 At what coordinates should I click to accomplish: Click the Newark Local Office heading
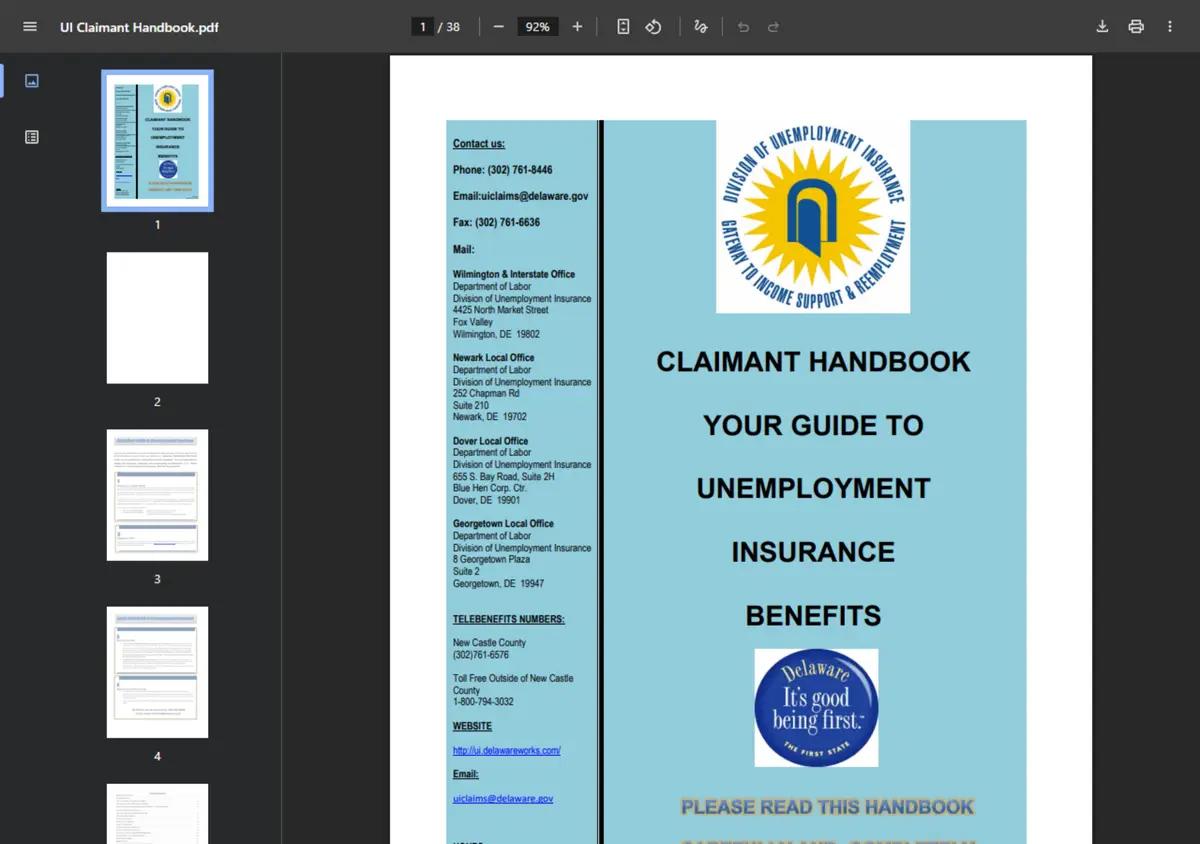493,358
